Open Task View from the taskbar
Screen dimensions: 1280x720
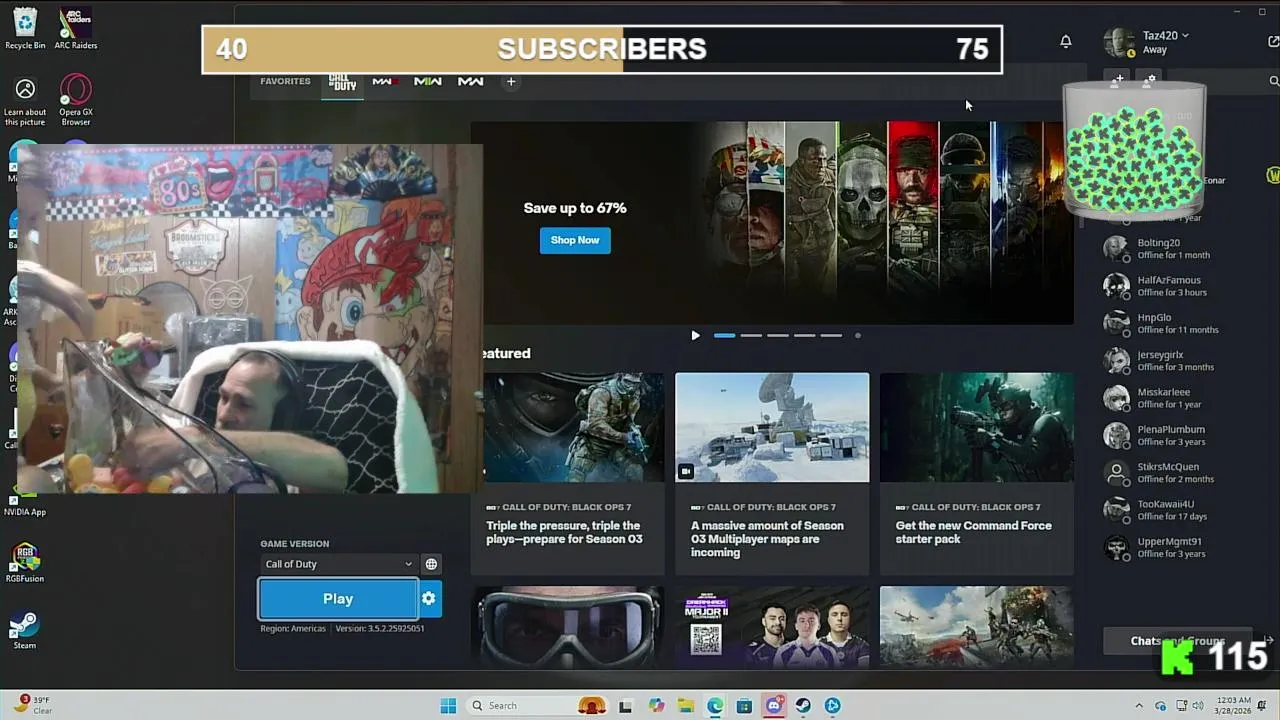[626, 706]
